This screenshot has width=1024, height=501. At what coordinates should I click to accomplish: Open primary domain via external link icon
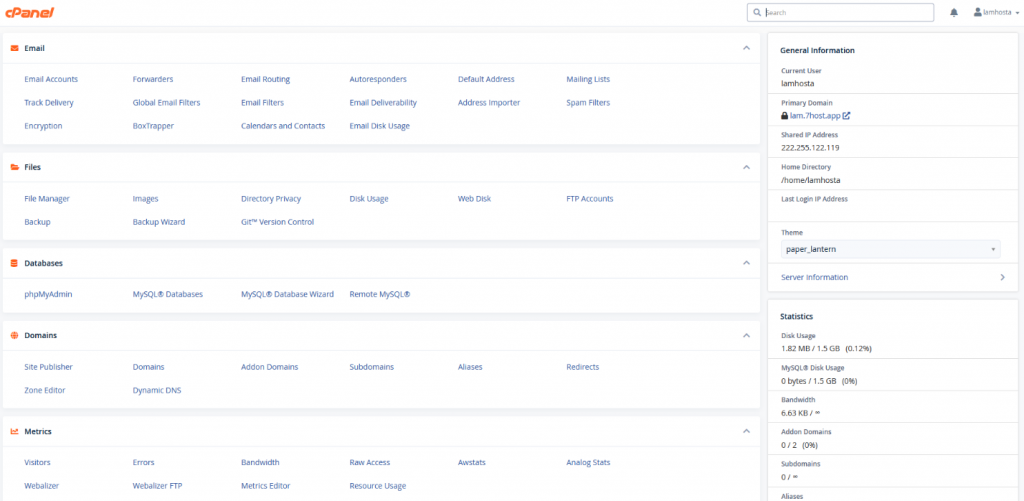coord(846,116)
